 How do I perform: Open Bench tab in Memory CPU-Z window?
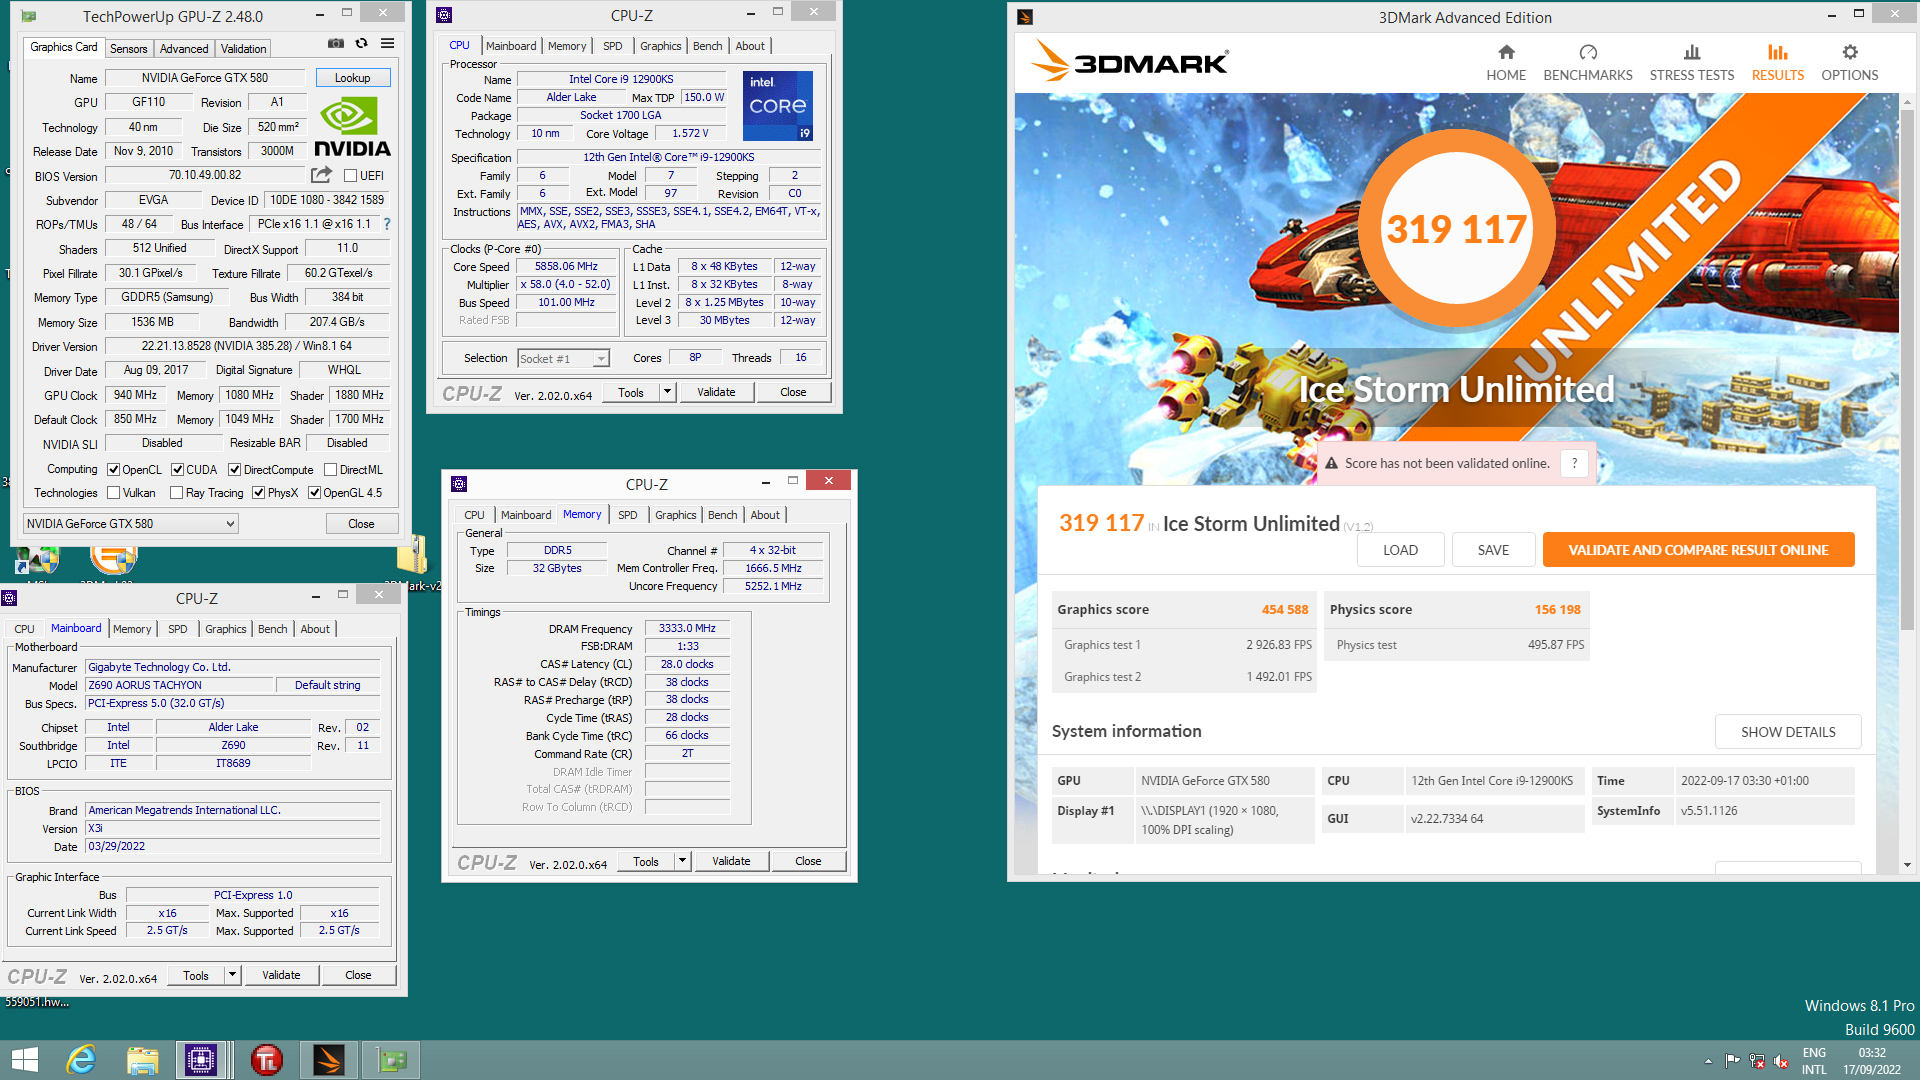[x=722, y=515]
